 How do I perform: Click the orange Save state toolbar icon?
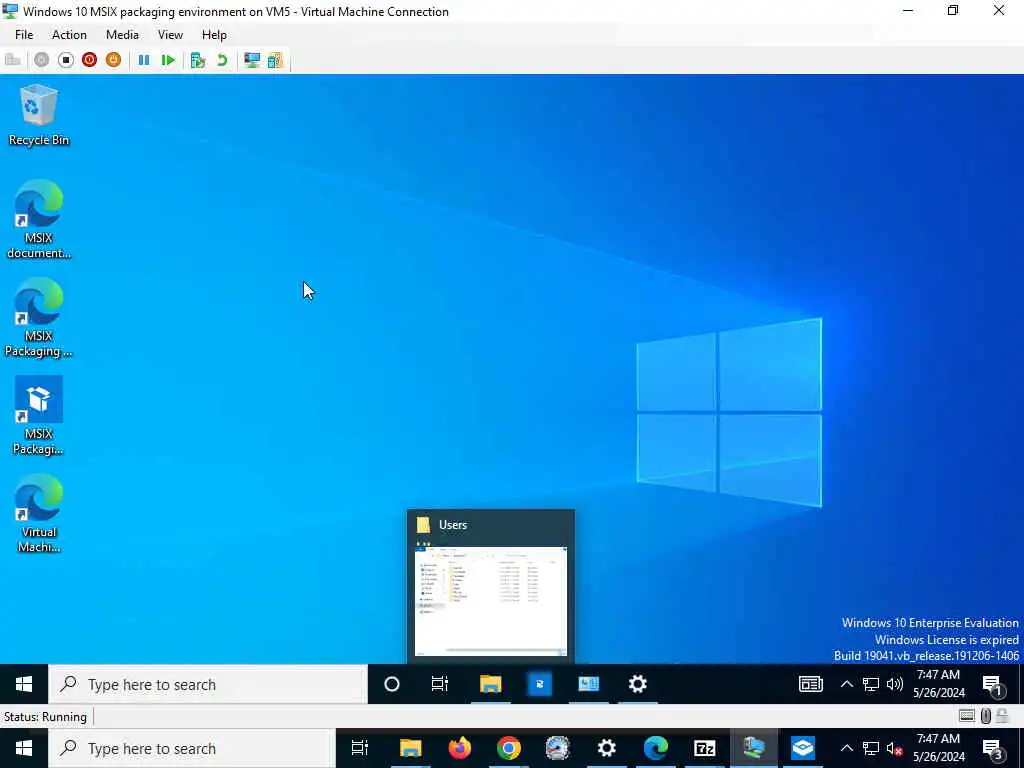[114, 60]
